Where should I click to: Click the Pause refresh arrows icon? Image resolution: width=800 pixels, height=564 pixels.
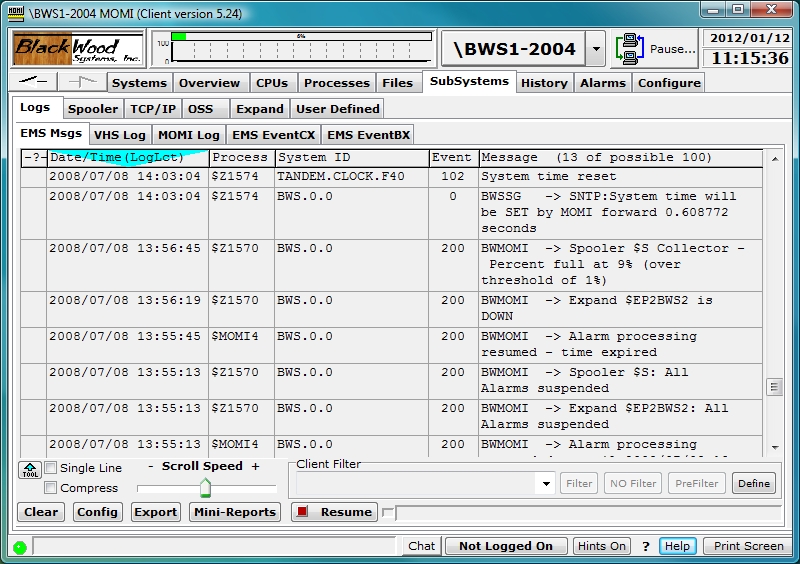coord(631,48)
